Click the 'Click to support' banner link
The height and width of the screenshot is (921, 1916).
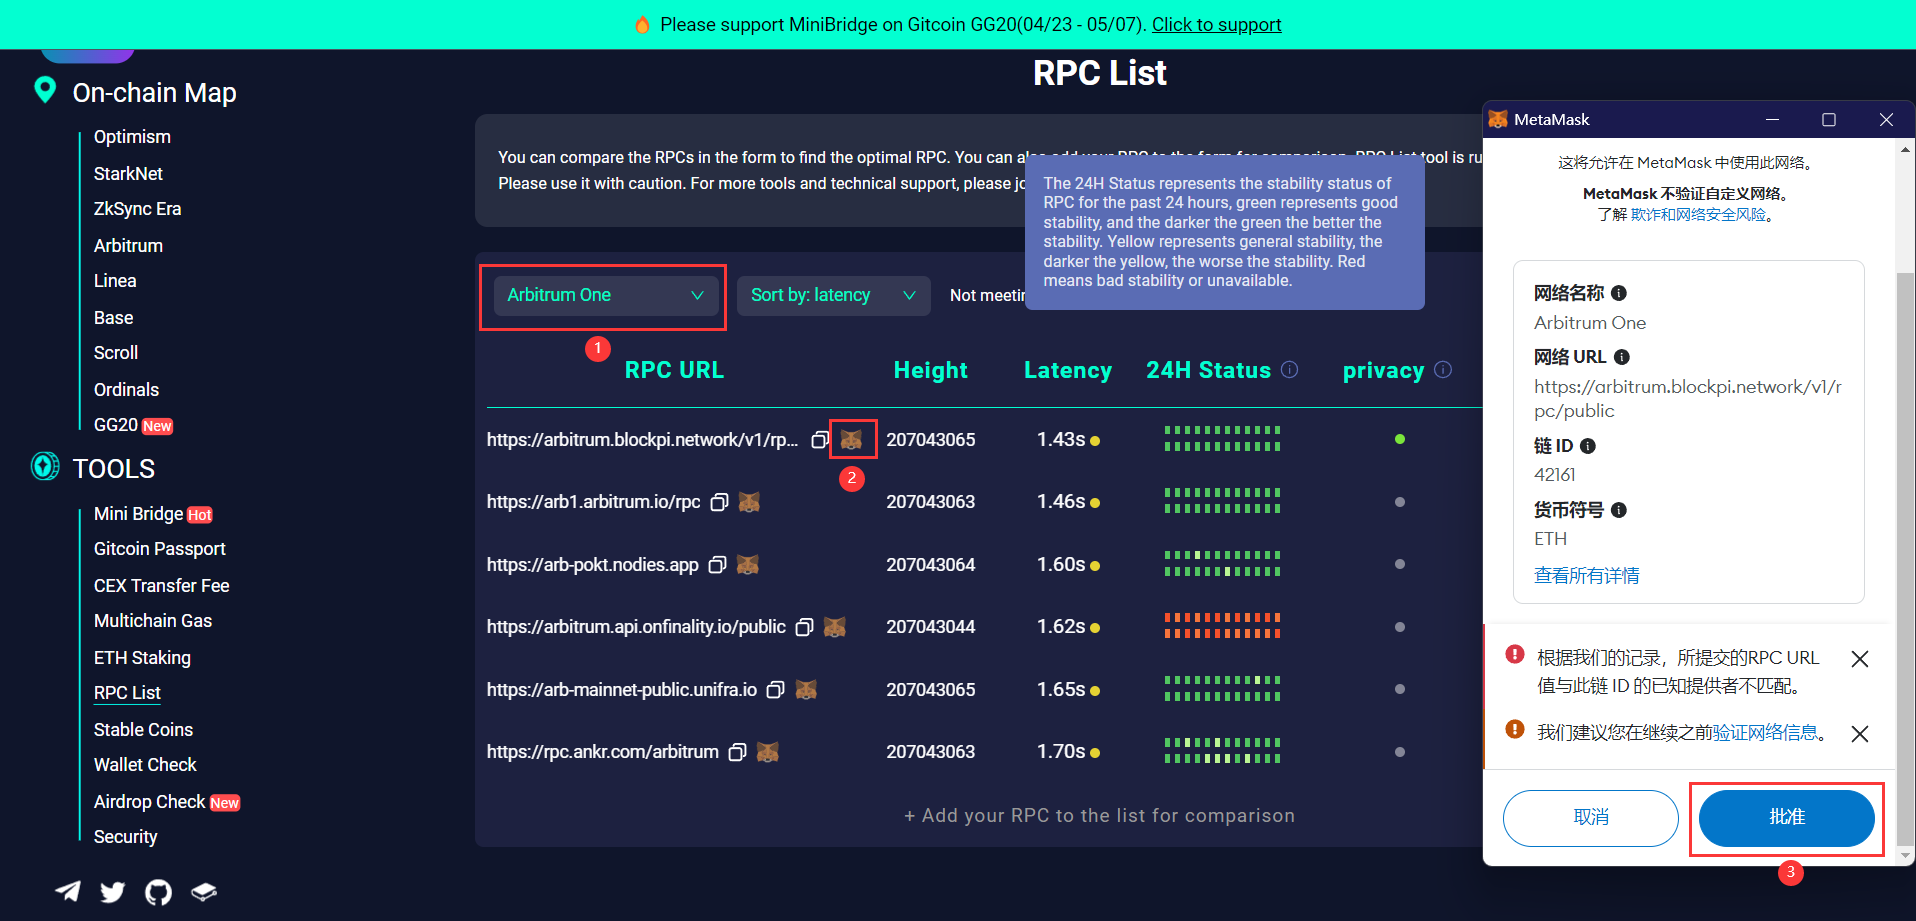[x=1216, y=25]
